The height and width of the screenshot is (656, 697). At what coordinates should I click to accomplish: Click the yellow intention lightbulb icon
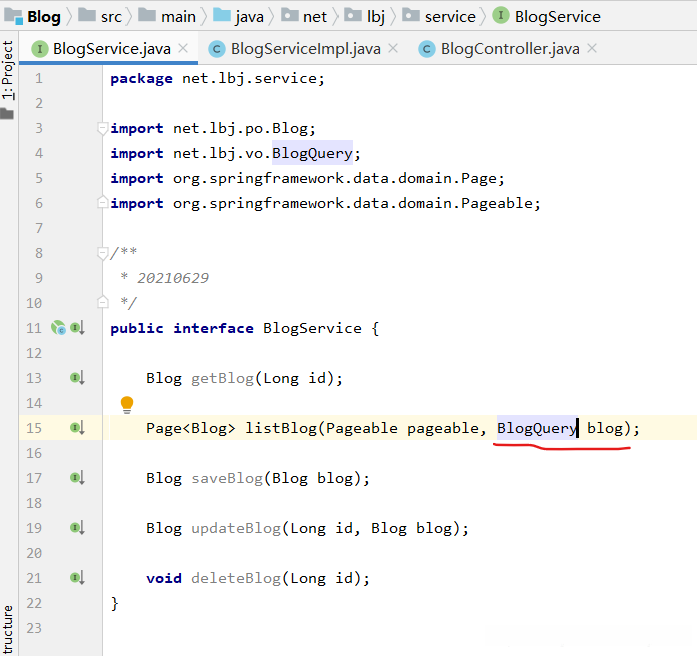tap(127, 405)
